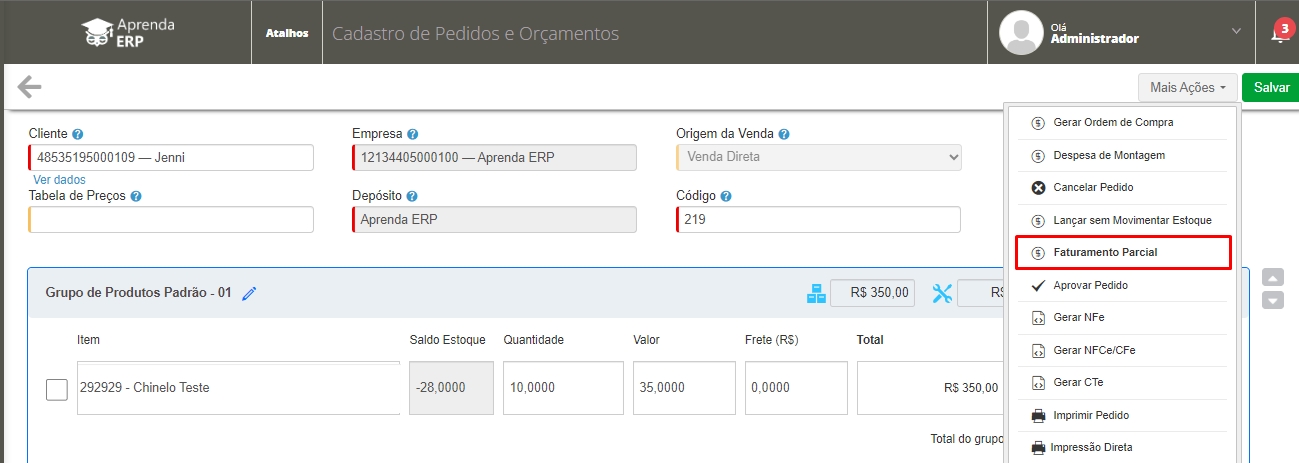Expand the Mais Ações dropdown
The height and width of the screenshot is (463, 1299).
[1187, 88]
